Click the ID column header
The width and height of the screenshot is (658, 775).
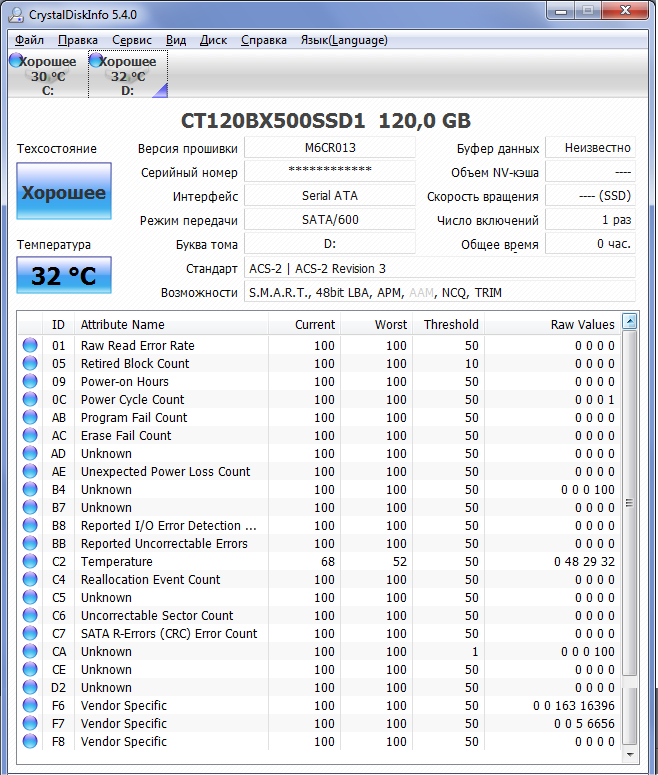58,324
